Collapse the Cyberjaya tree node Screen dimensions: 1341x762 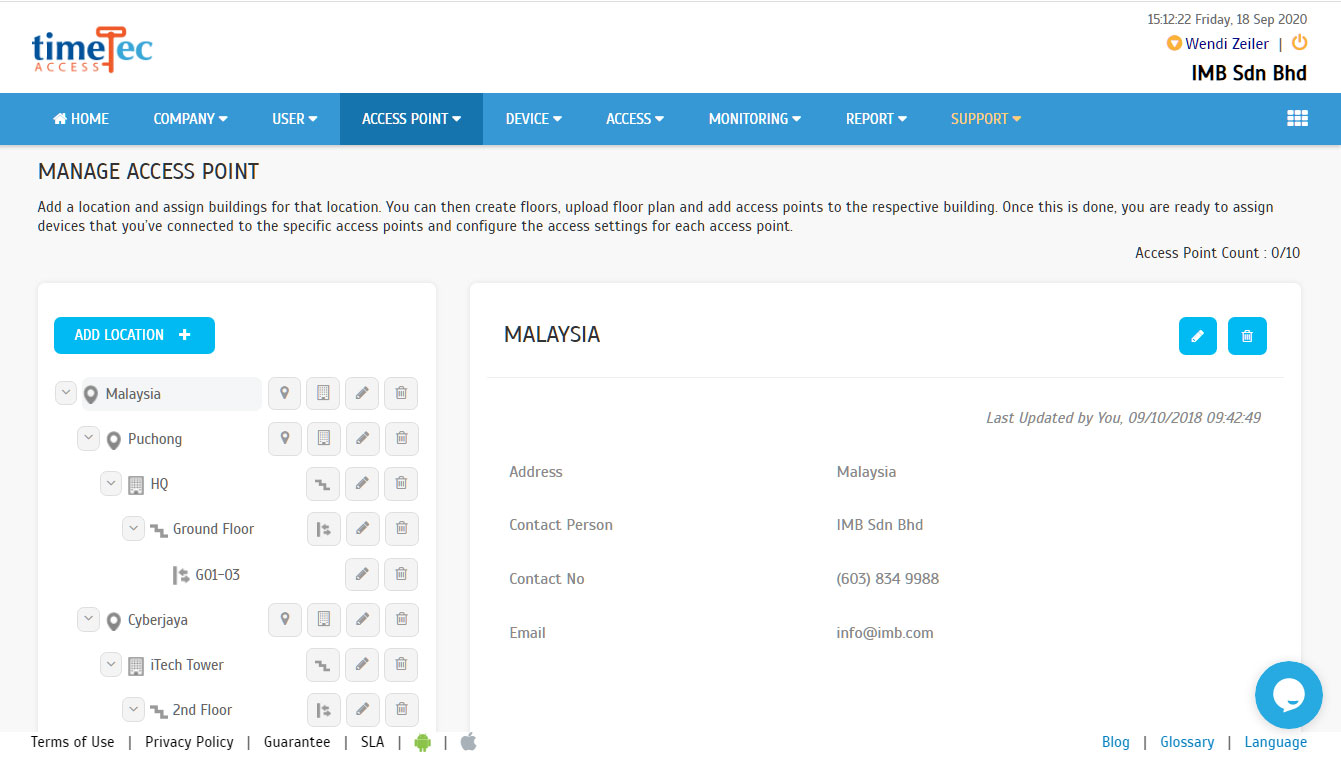[x=88, y=619]
